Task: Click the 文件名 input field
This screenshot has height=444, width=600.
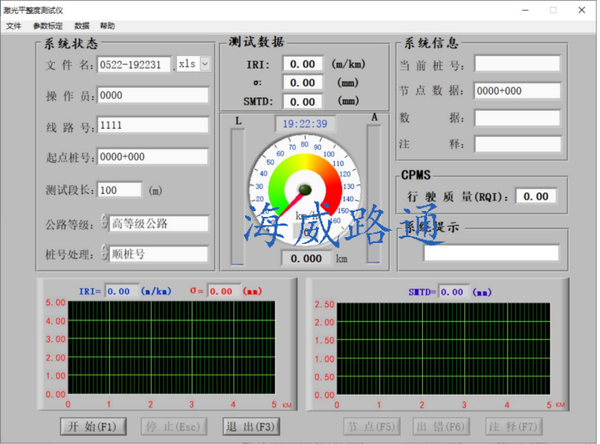Action: [x=134, y=64]
